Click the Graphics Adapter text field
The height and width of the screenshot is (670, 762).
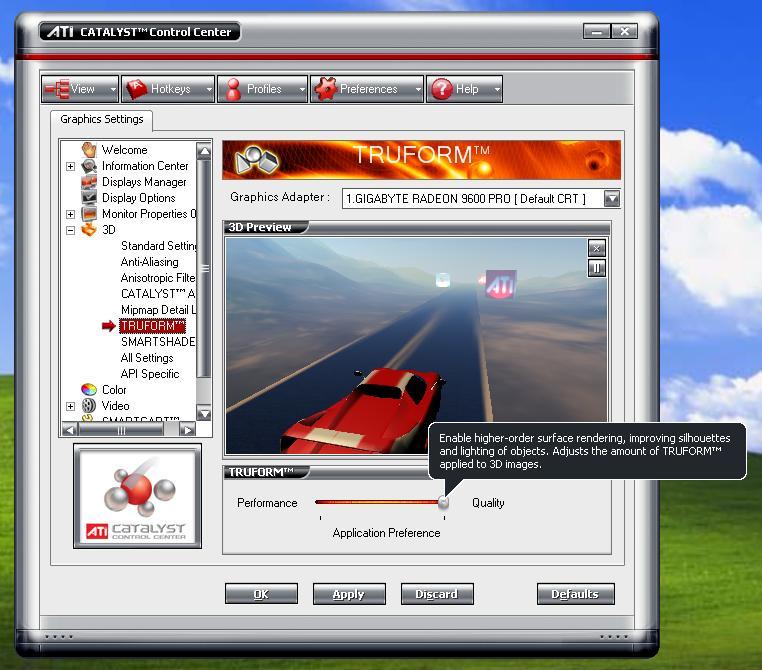click(473, 199)
